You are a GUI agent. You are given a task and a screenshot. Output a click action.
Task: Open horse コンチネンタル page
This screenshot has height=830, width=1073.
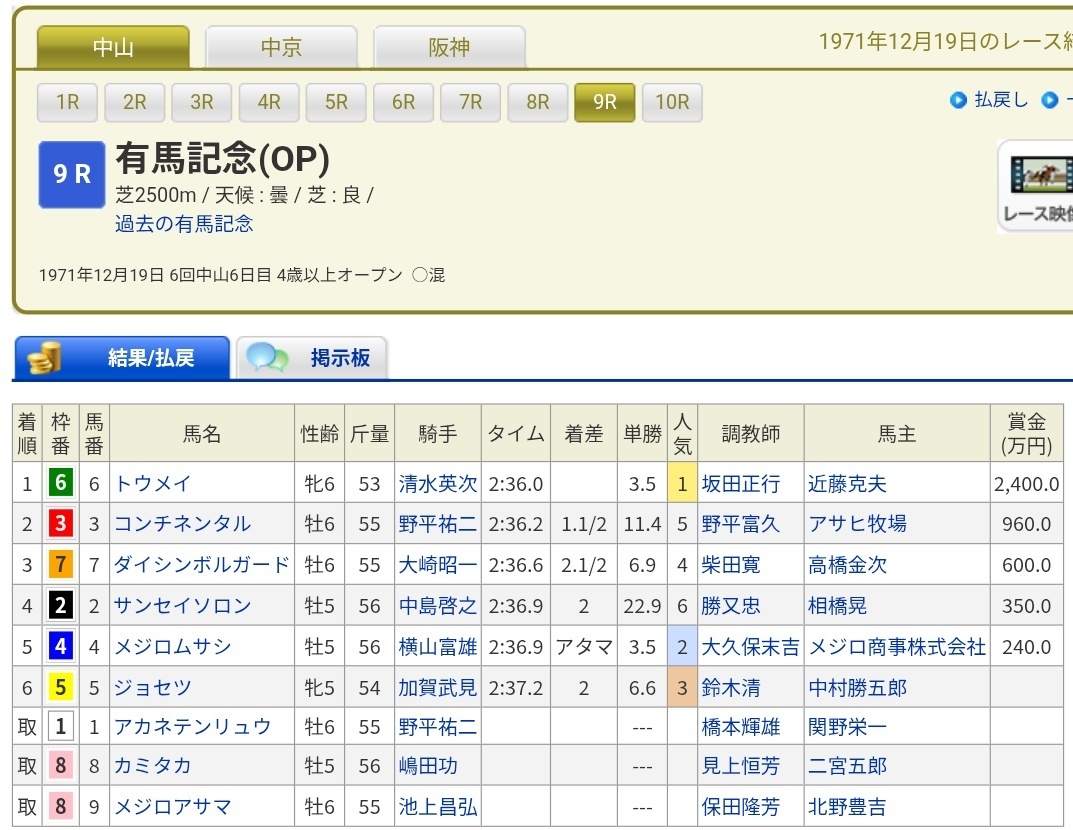[x=183, y=524]
